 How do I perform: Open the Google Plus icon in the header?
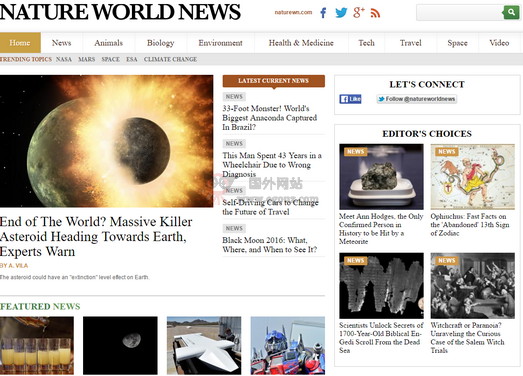(359, 12)
